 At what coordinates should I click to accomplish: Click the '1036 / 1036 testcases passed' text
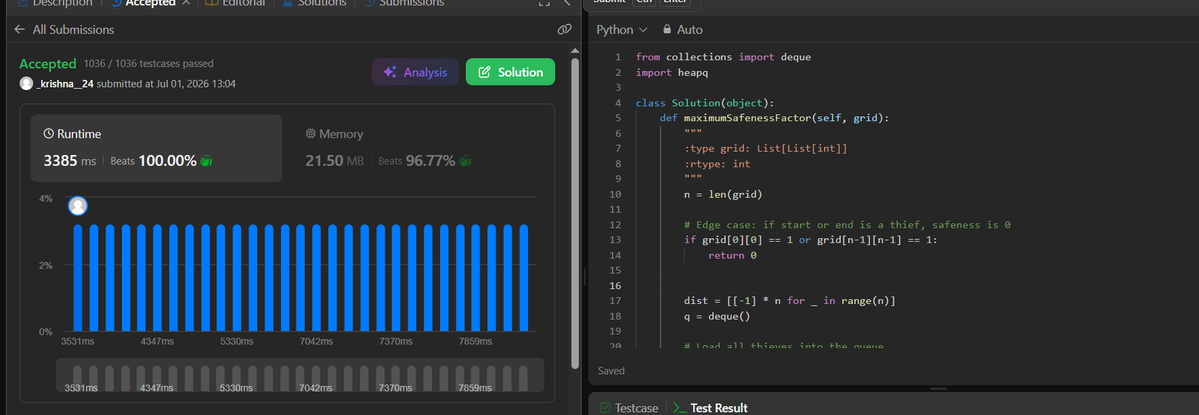point(149,63)
